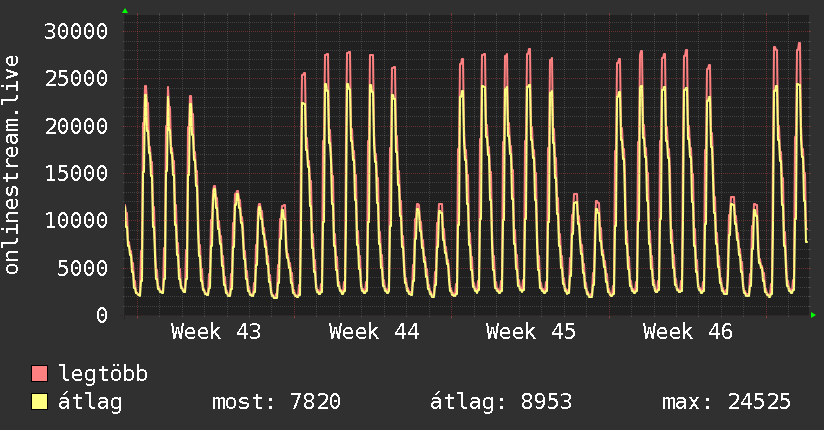Viewport: 824px width, 430px height.
Task: Click the 25000 y-axis label
Action: coord(76,79)
